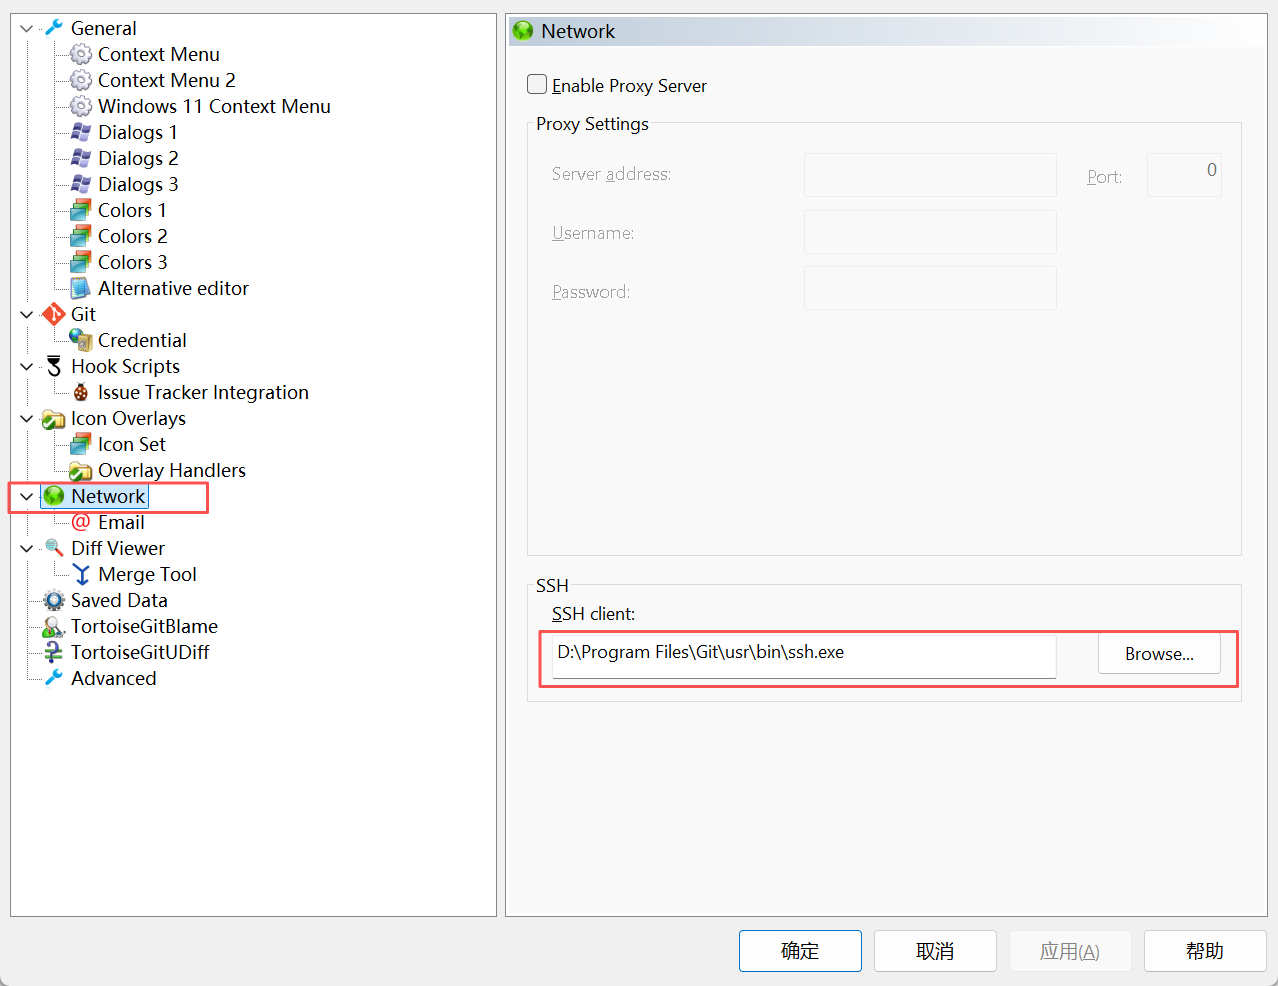Click the Issue Tracker Integration bug icon
This screenshot has width=1278, height=986.
81,393
